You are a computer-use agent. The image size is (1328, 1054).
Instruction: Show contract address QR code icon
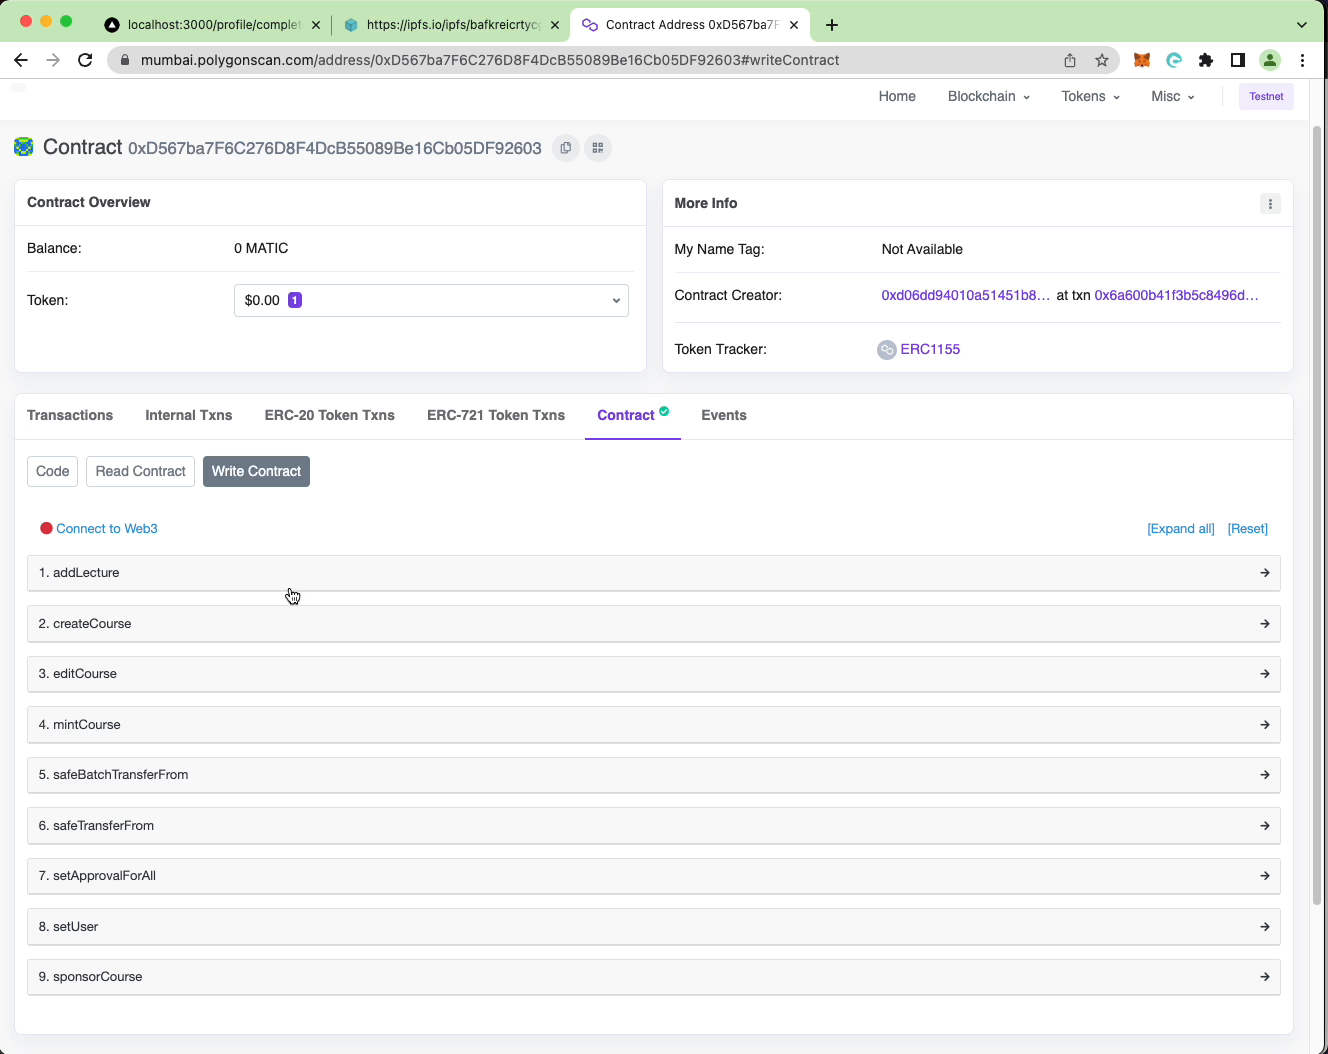click(x=598, y=148)
